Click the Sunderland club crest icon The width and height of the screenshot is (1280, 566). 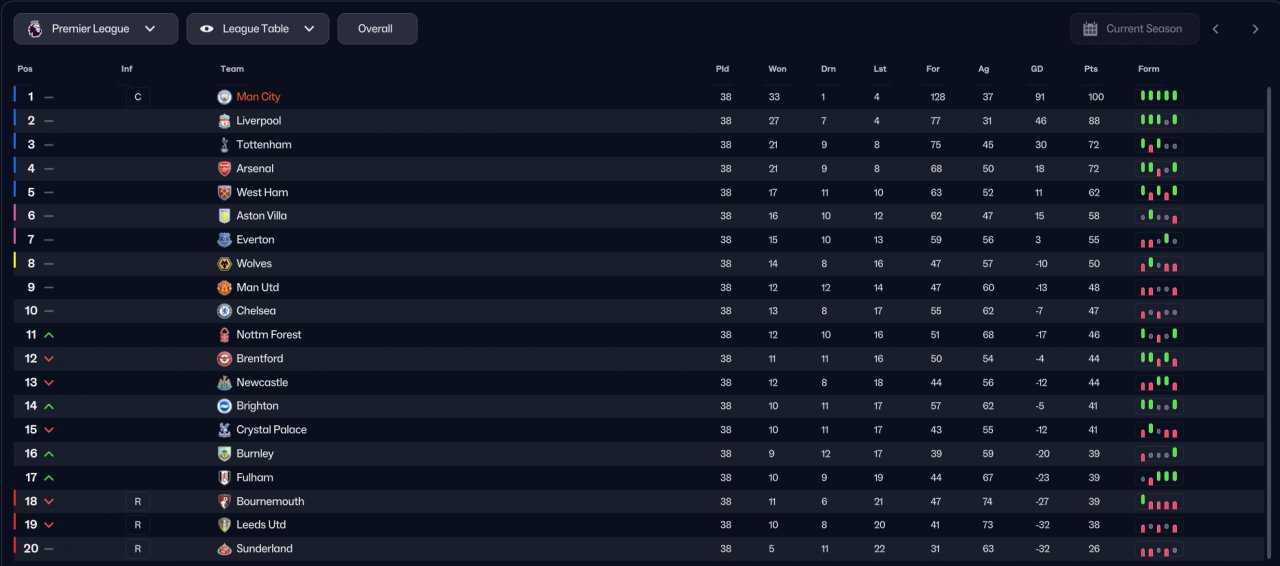point(224,549)
